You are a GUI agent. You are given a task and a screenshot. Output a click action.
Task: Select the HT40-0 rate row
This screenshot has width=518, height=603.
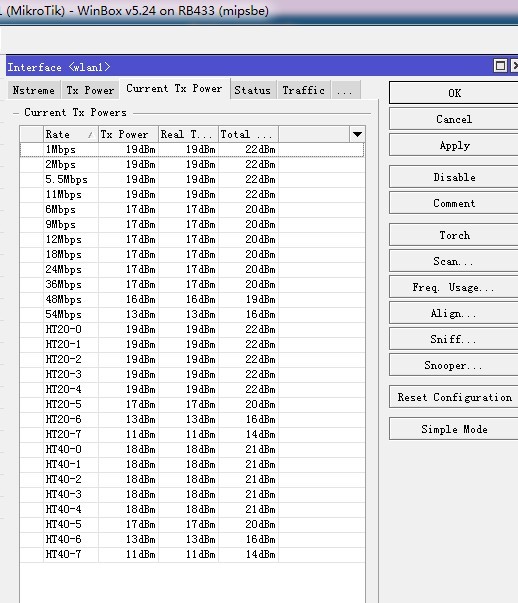coord(192,449)
